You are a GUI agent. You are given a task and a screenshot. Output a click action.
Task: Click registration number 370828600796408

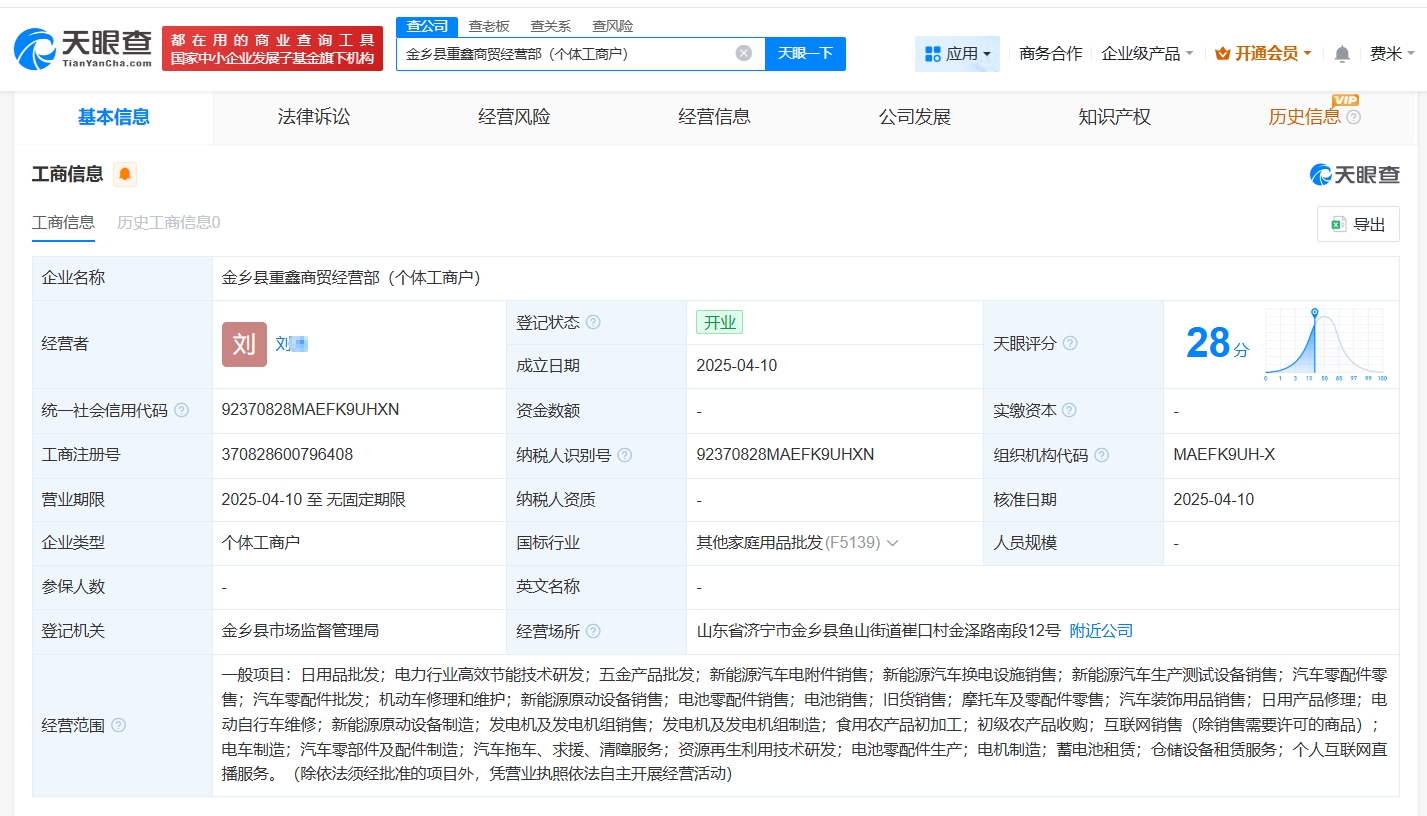287,455
